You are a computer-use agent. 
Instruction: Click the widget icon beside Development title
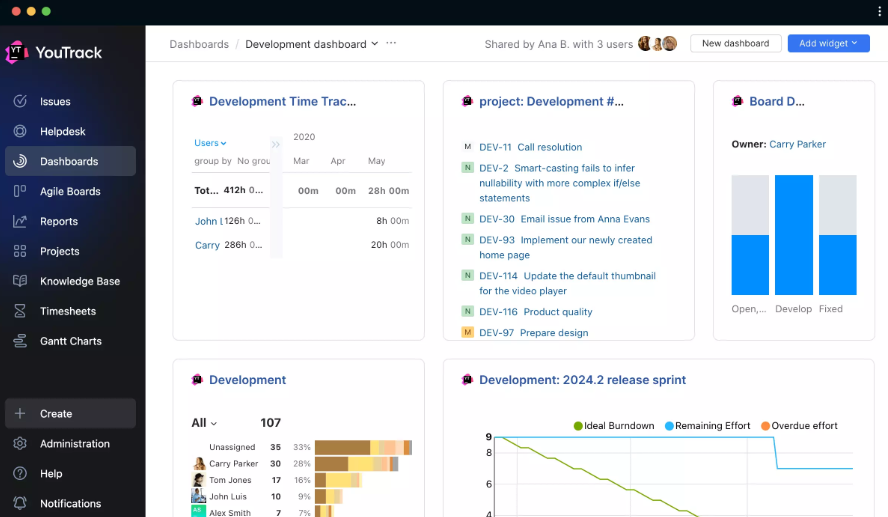[197, 380]
